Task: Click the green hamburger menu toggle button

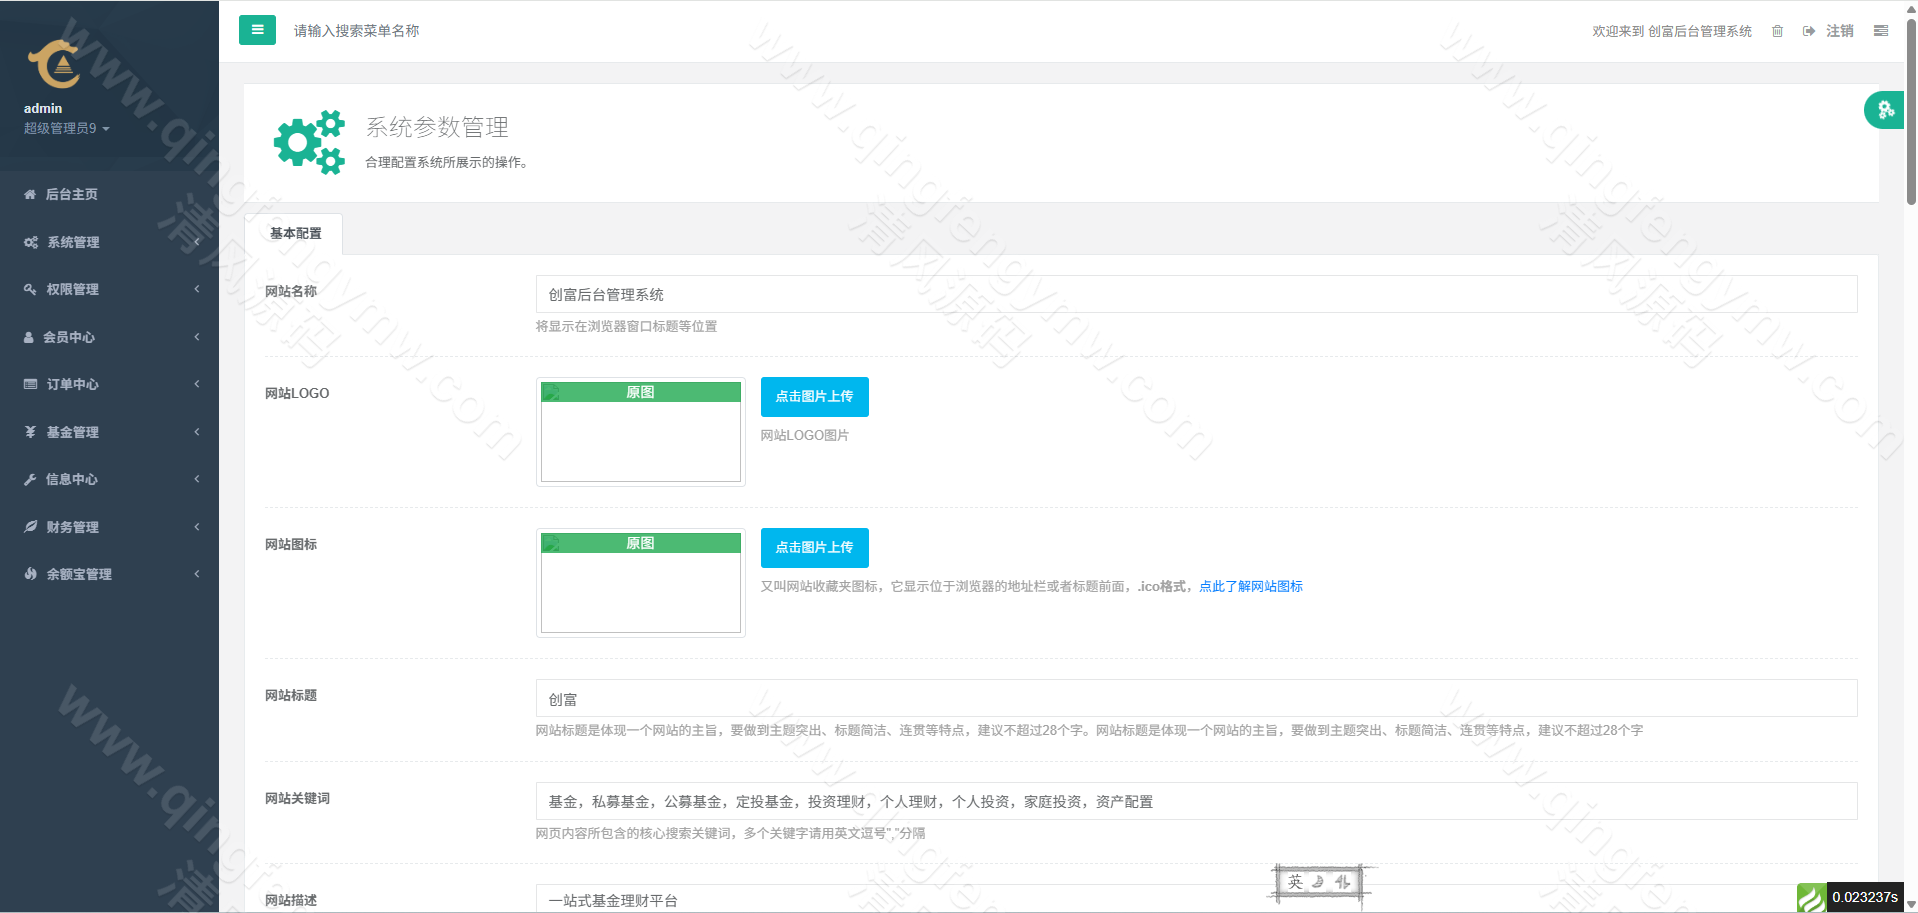Action: 257,30
